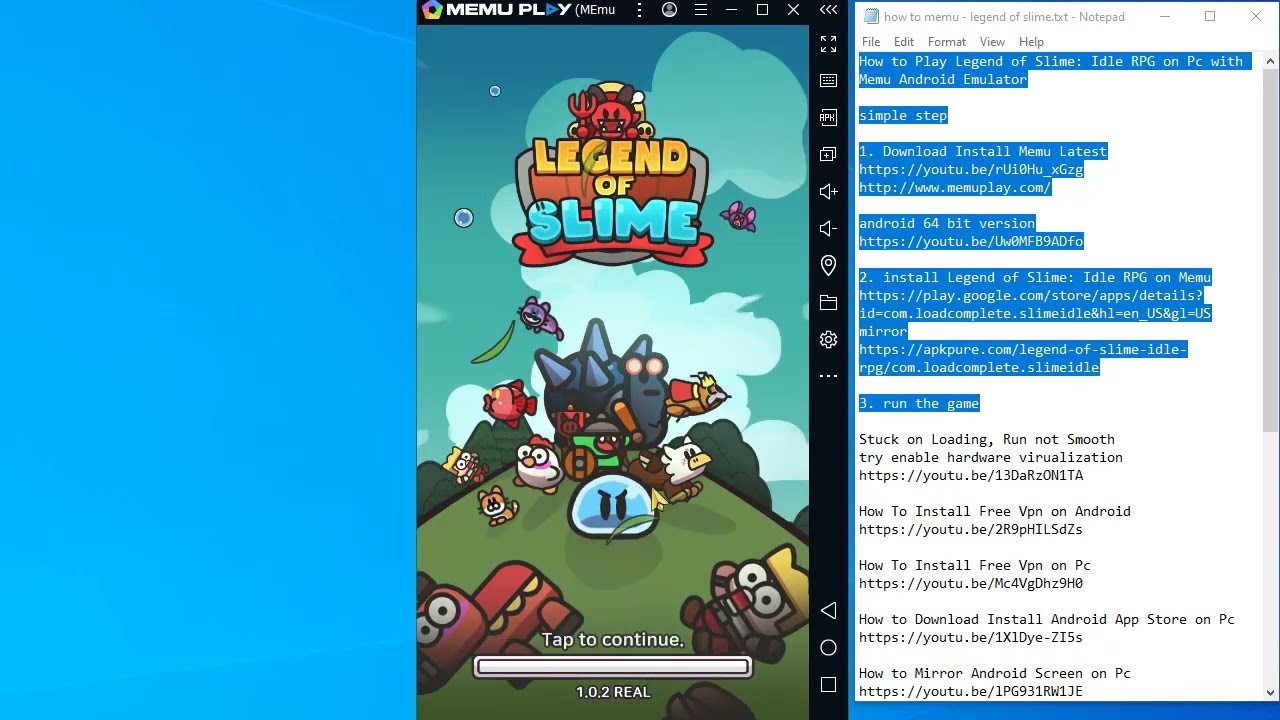Tap the 'Tap to continue.' text in game
Viewport: 1280px width, 720px height.
coord(613,640)
